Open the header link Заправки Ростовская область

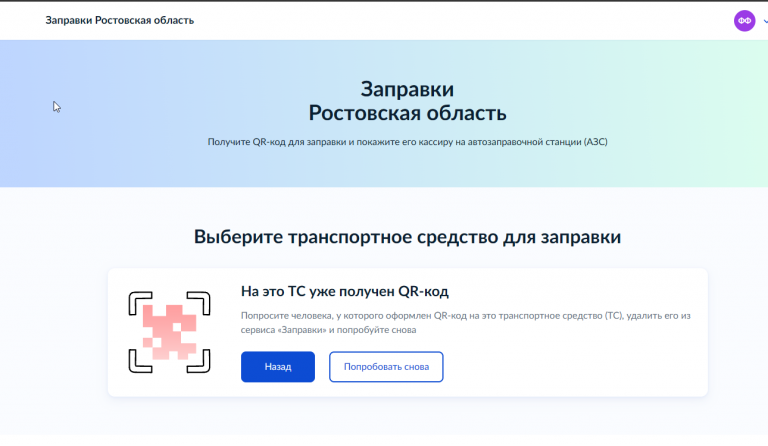120,20
